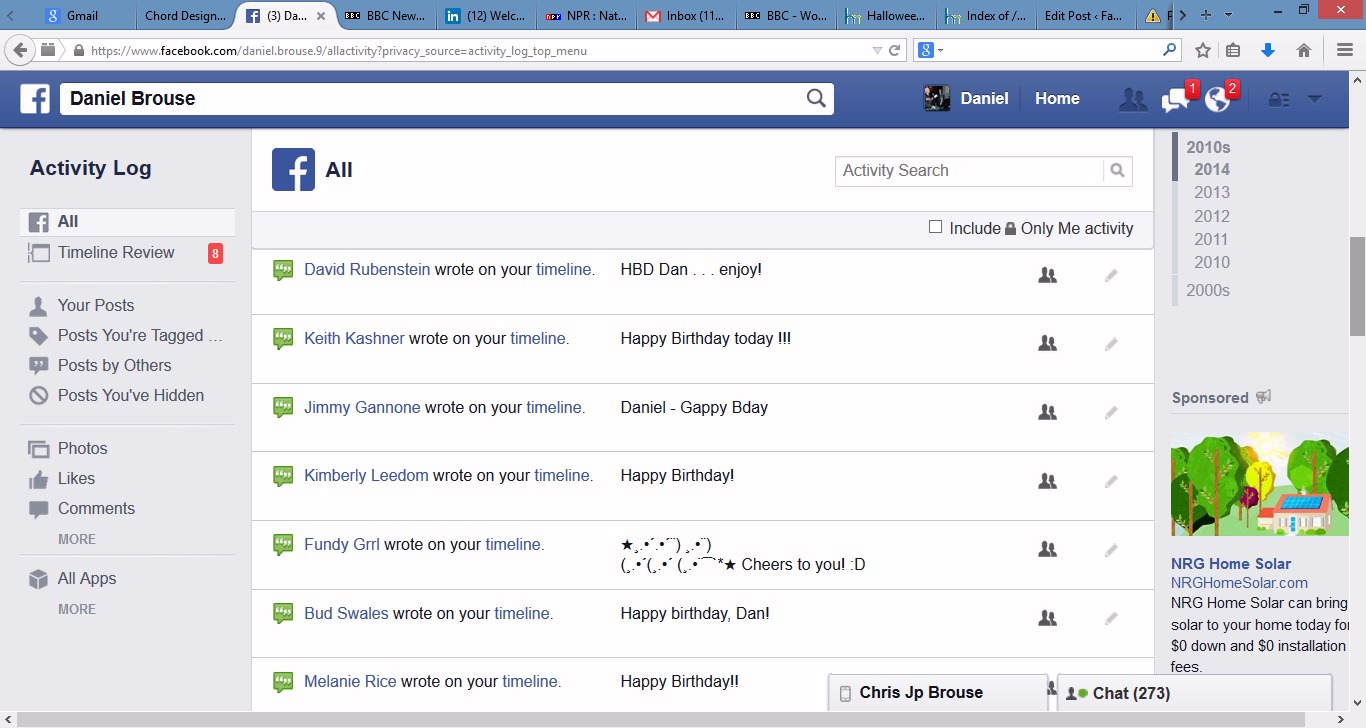The width and height of the screenshot is (1366, 728).
Task: Expand MORE under All Apps
Action: click(x=77, y=609)
